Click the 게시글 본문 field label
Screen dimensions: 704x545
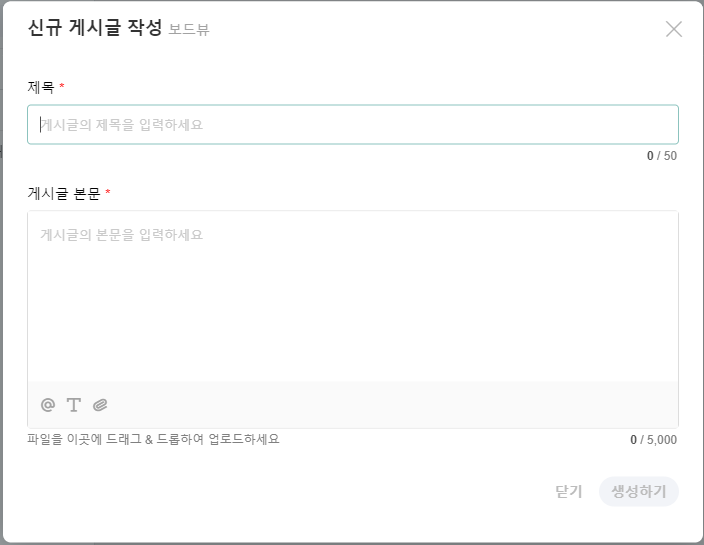point(64,193)
